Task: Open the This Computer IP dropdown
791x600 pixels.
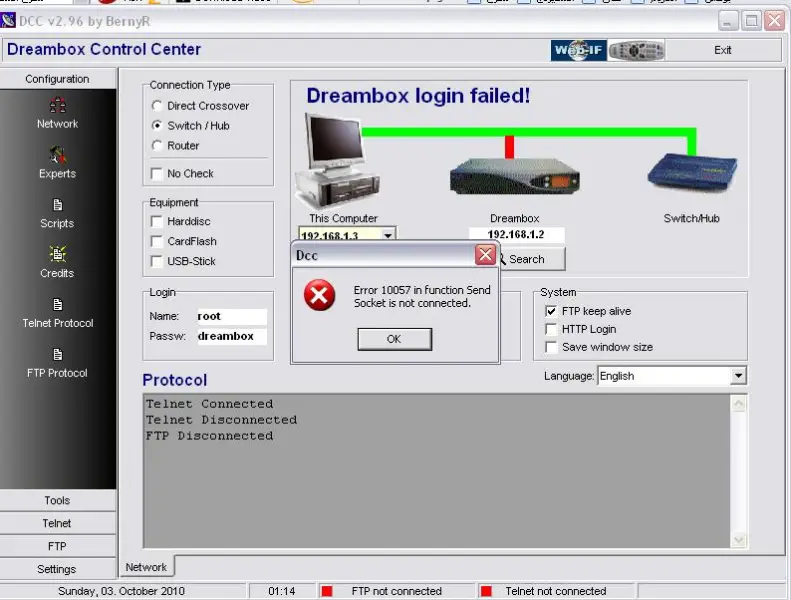Action: click(x=388, y=235)
